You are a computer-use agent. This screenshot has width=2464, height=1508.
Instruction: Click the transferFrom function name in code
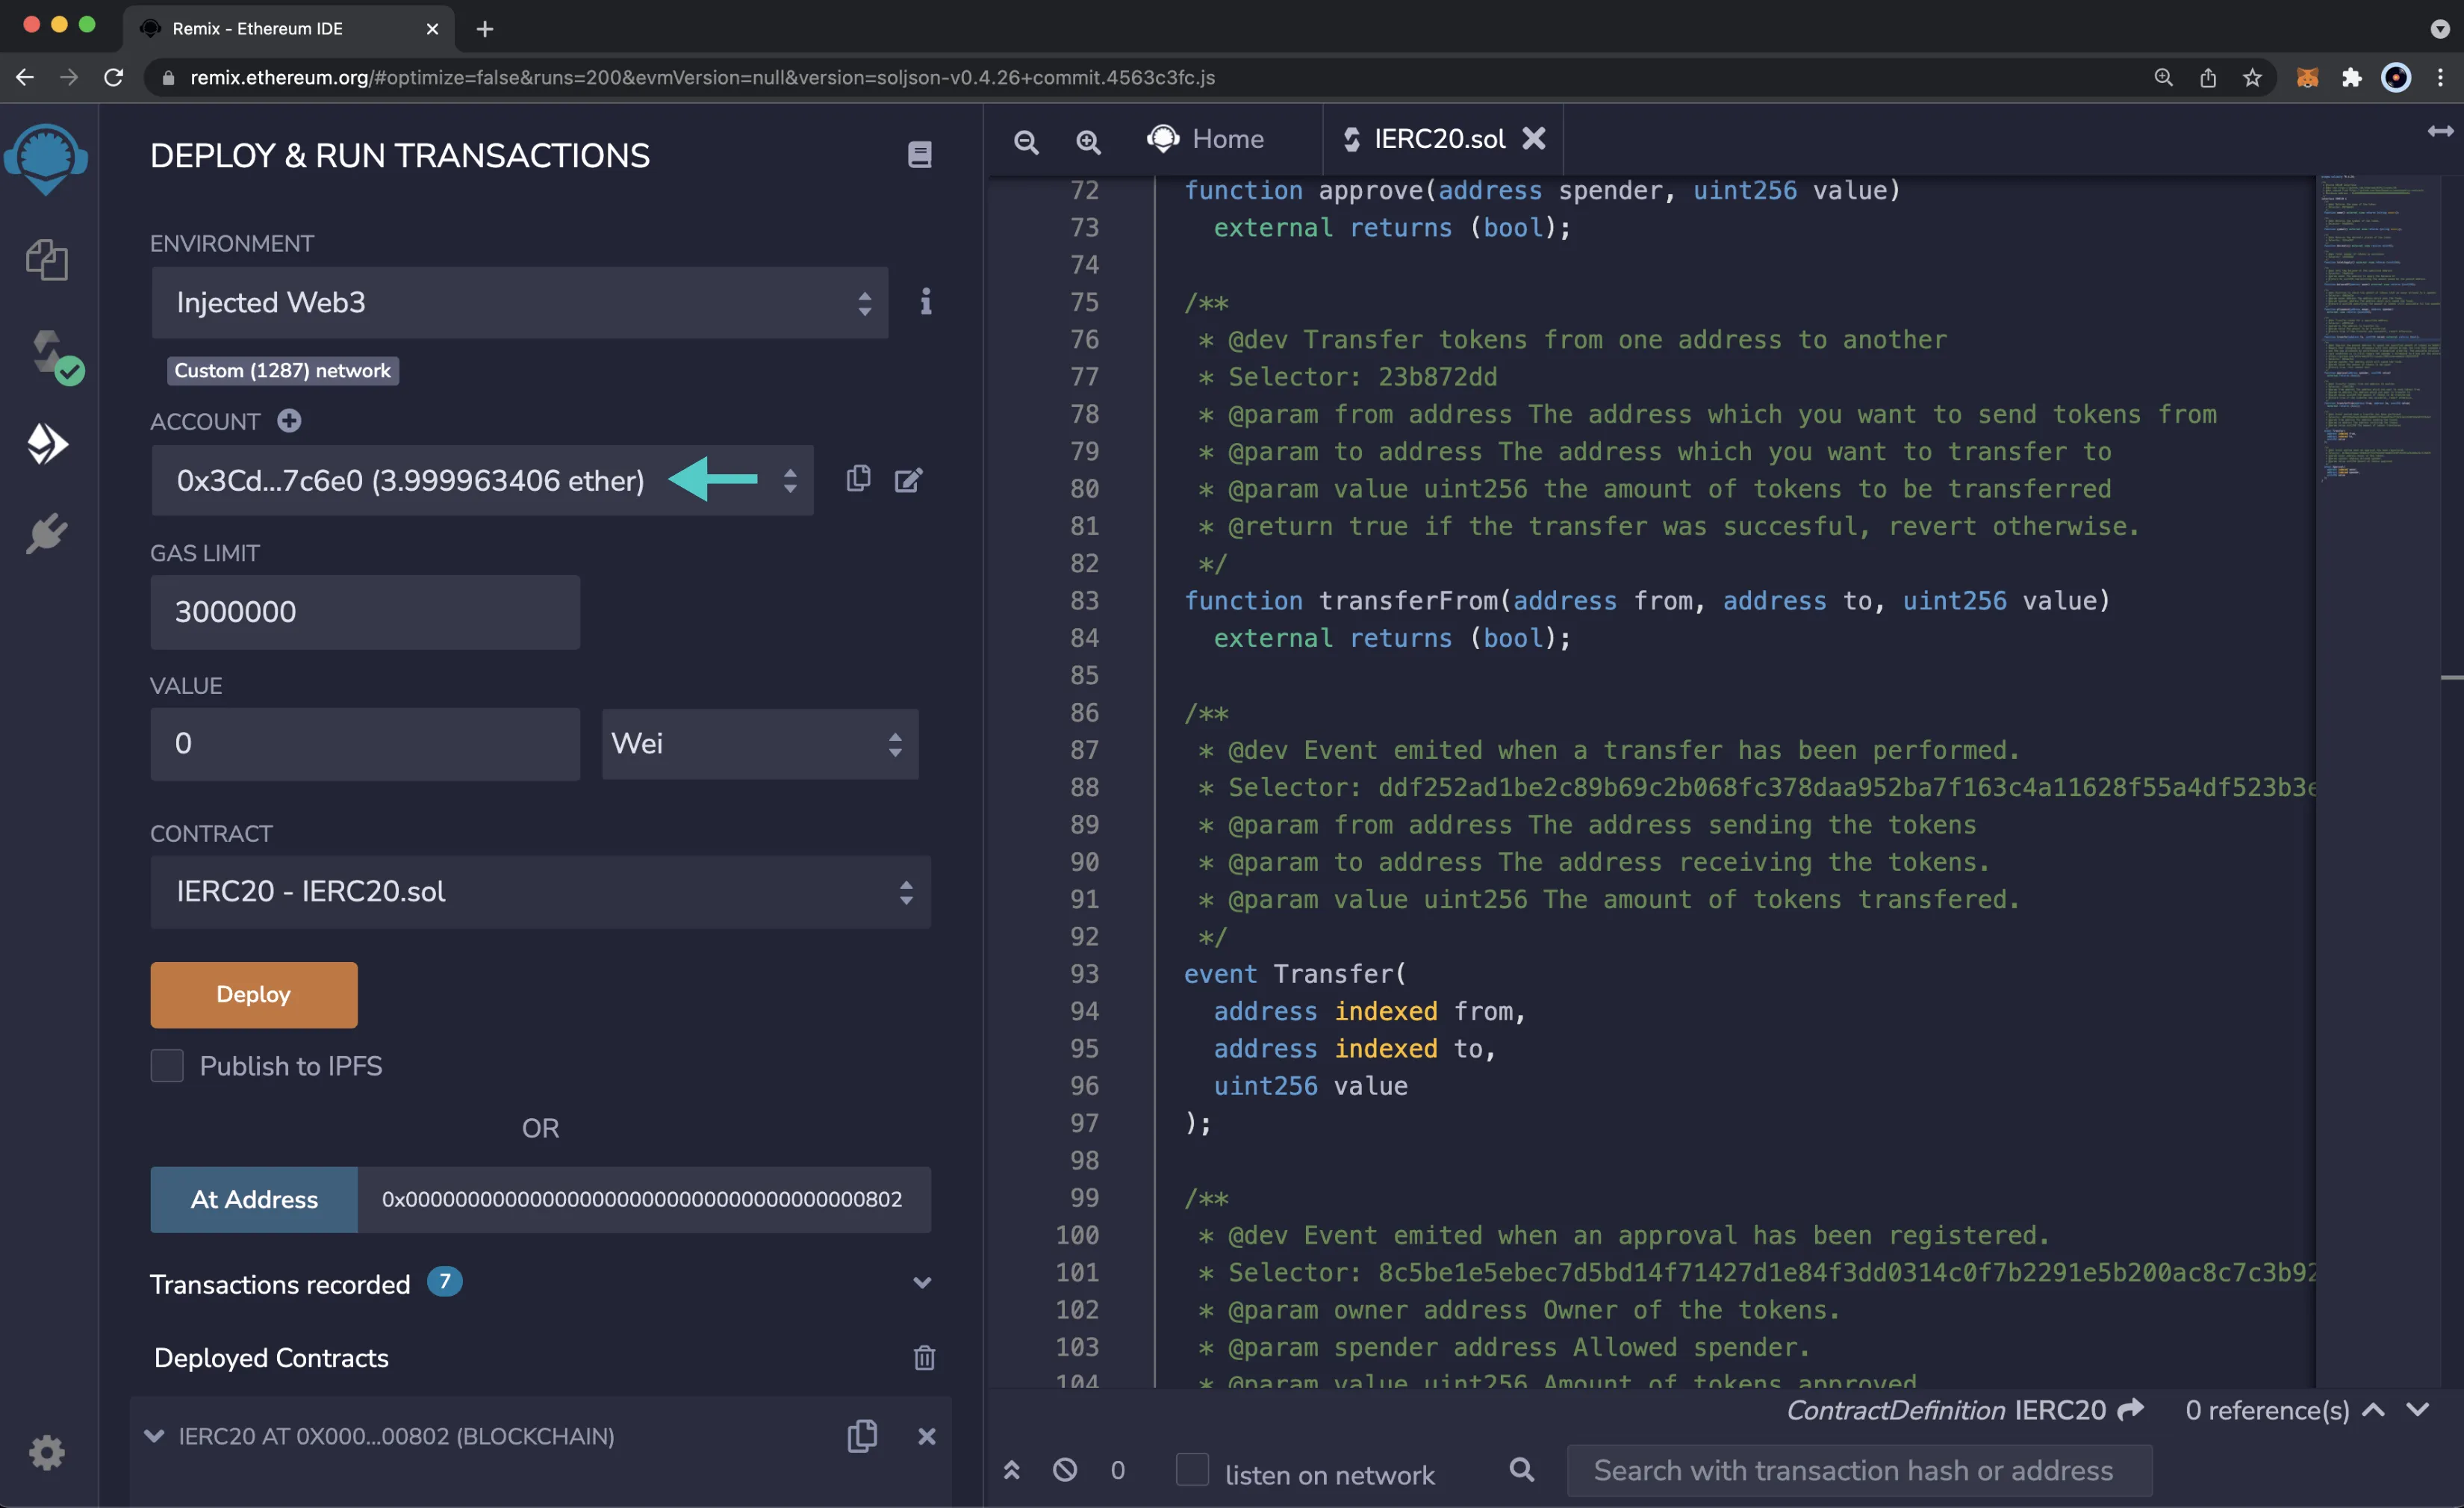(x=1408, y=600)
